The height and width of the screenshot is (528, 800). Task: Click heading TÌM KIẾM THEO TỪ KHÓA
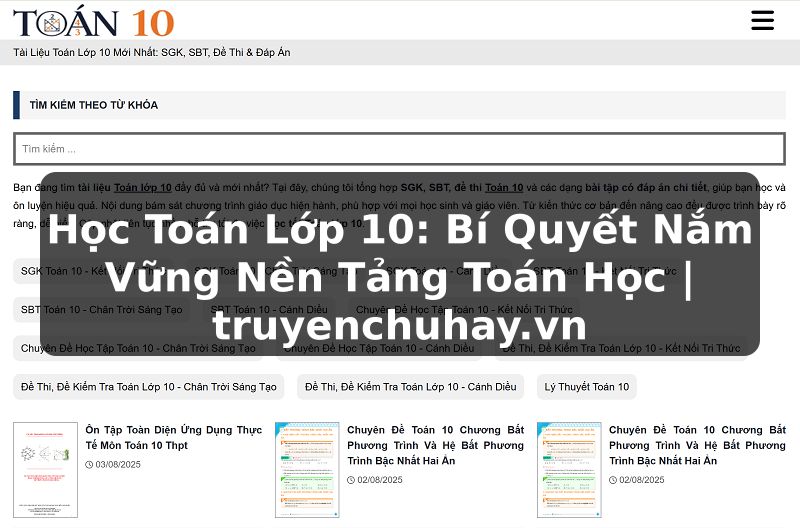tap(94, 105)
